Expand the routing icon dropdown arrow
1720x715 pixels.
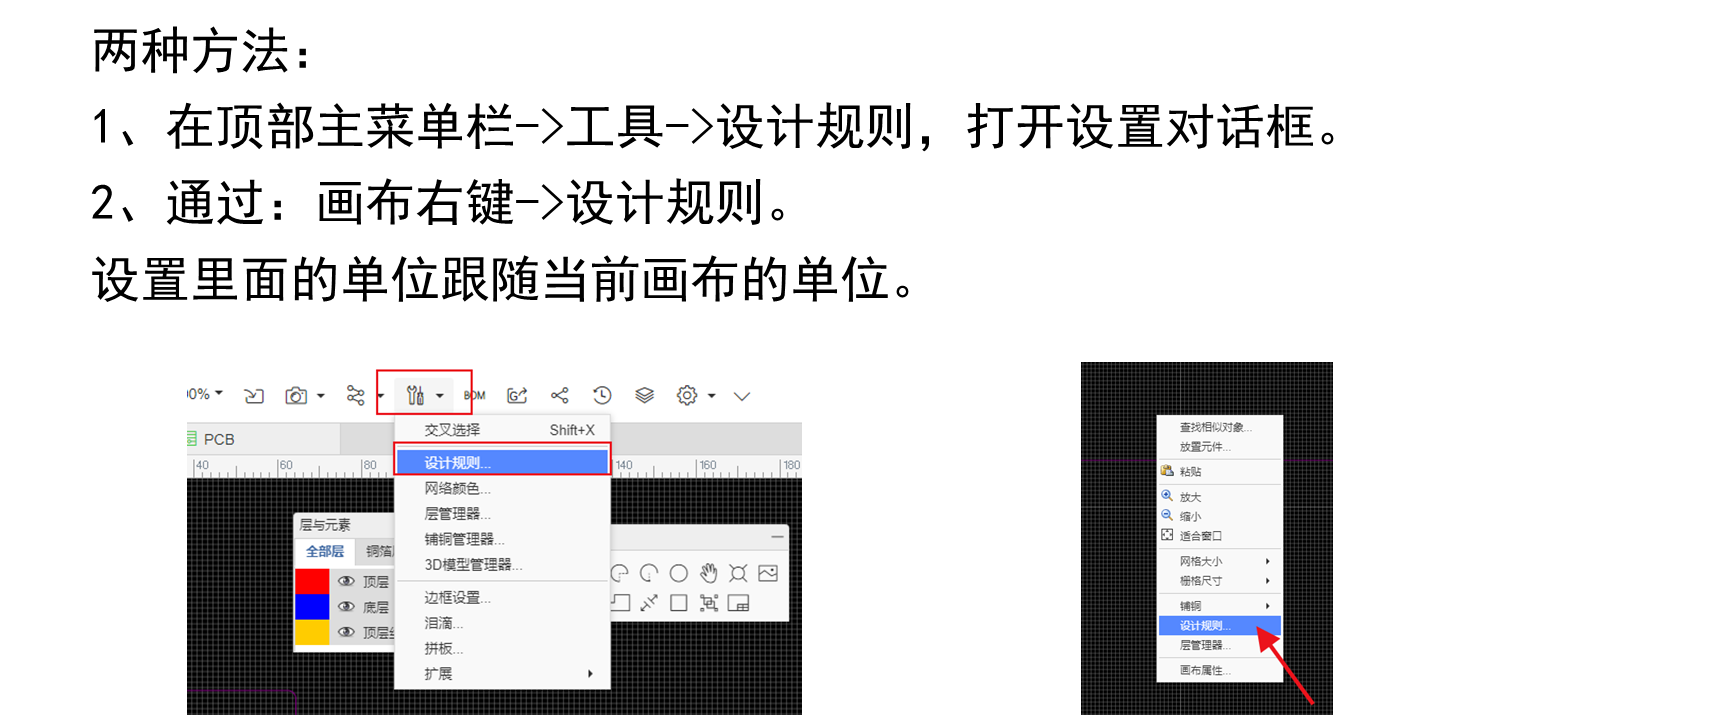tap(380, 396)
